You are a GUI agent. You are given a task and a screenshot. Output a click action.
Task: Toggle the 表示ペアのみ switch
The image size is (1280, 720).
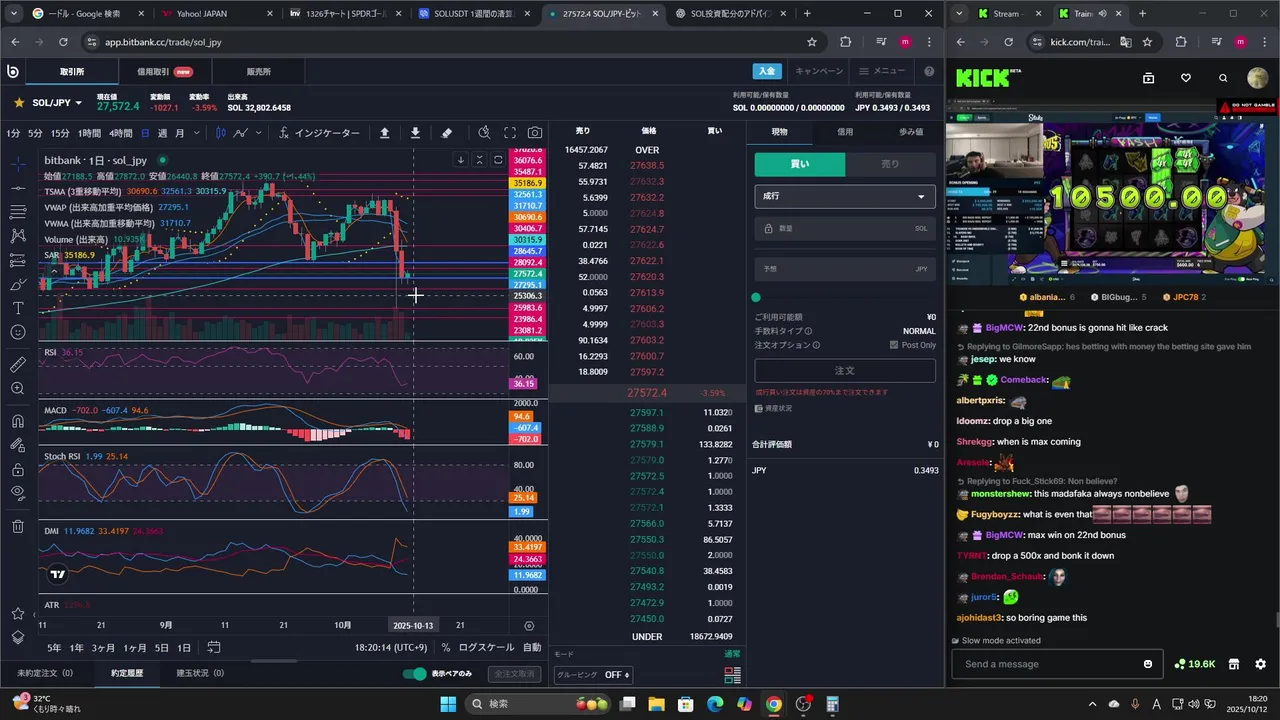pyautogui.click(x=414, y=673)
